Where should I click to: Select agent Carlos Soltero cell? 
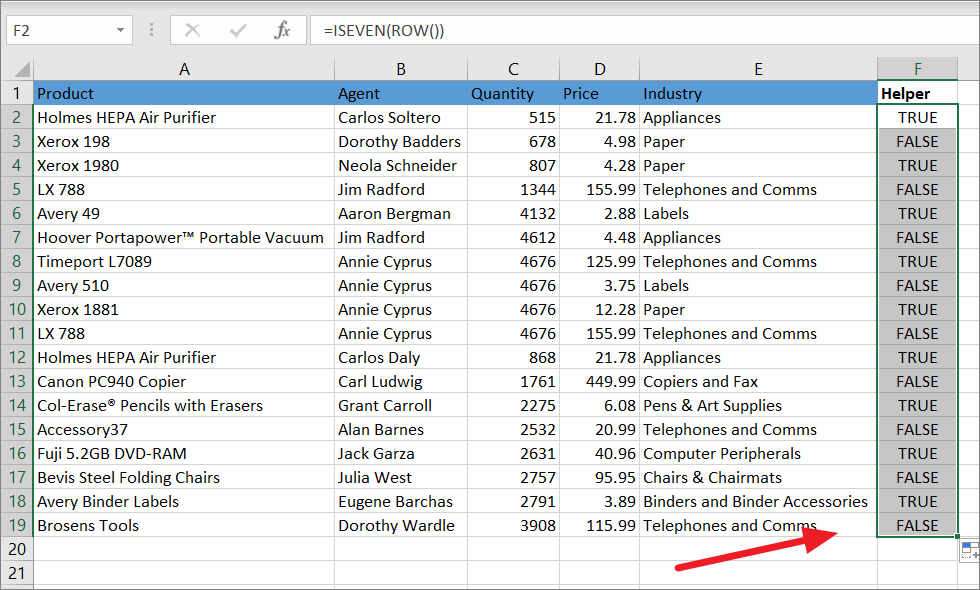tap(401, 118)
